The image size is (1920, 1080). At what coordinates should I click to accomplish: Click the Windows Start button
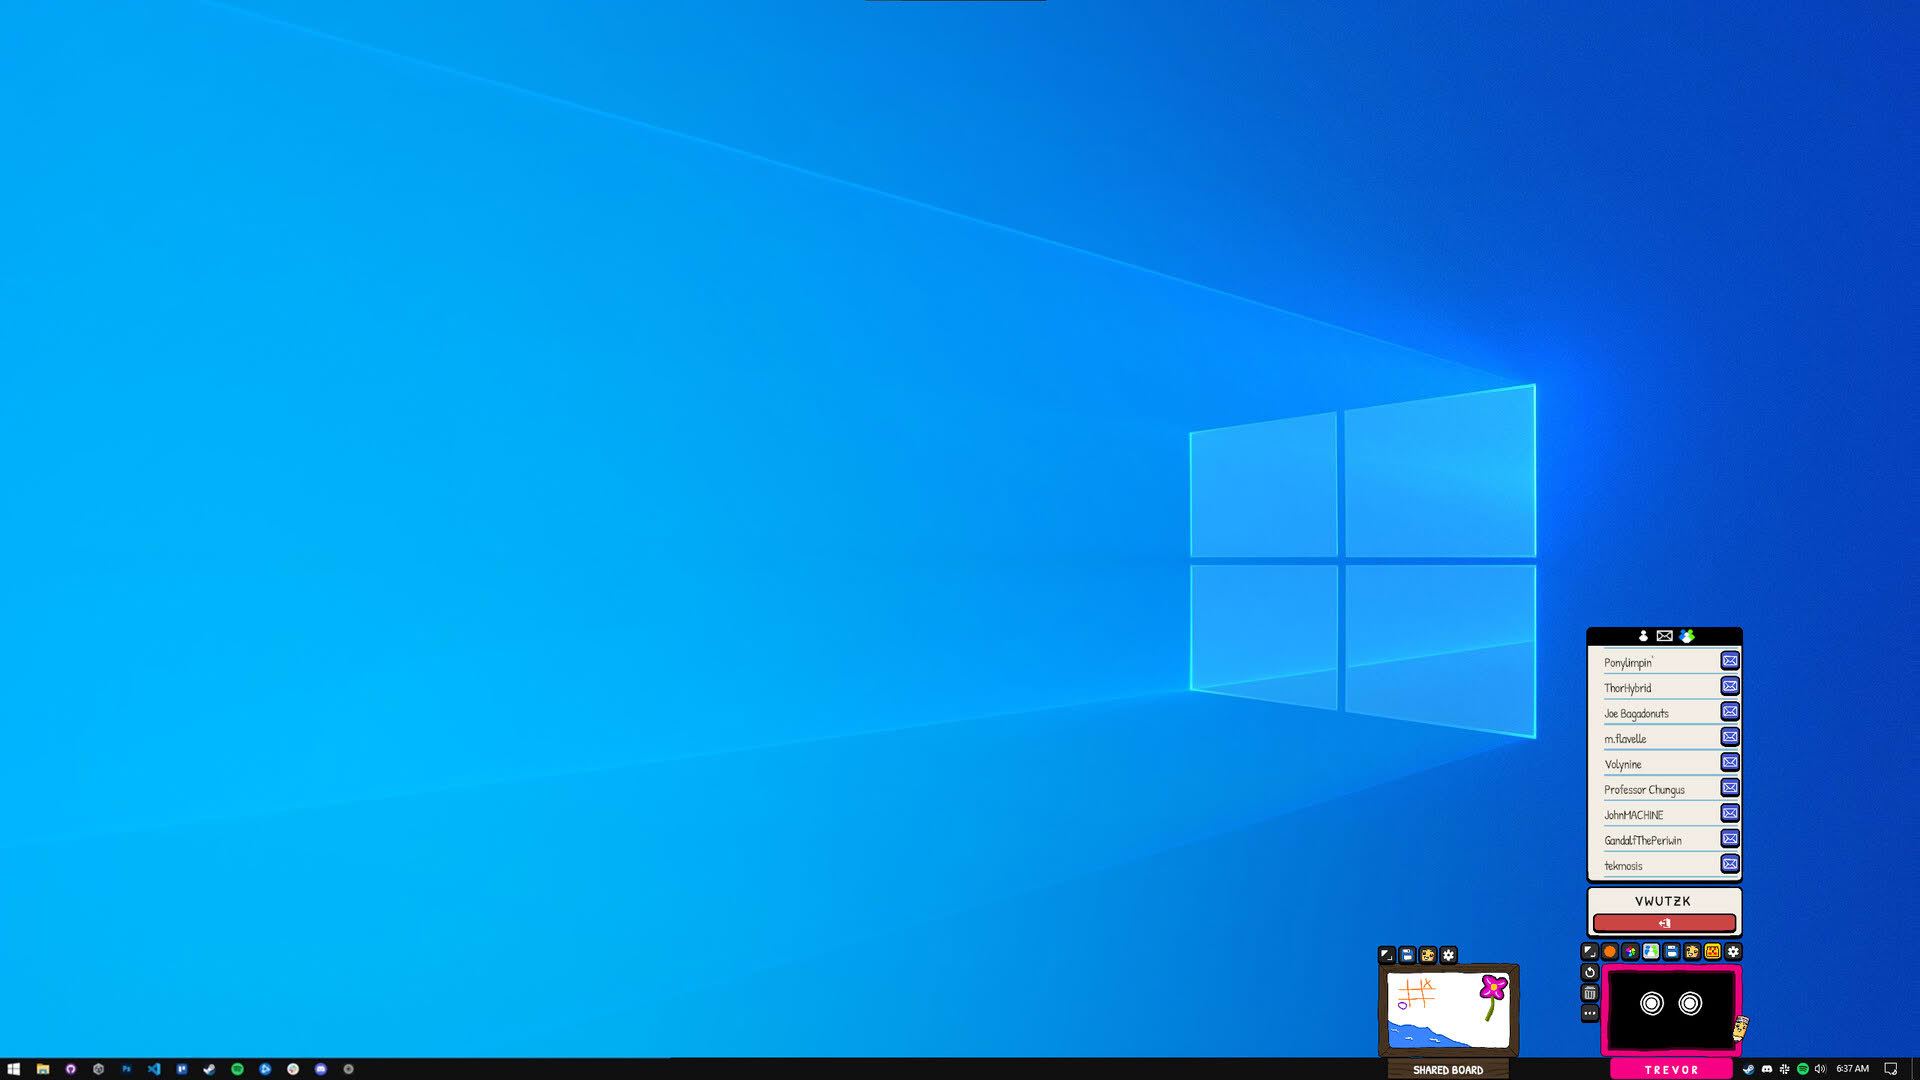(x=13, y=1069)
